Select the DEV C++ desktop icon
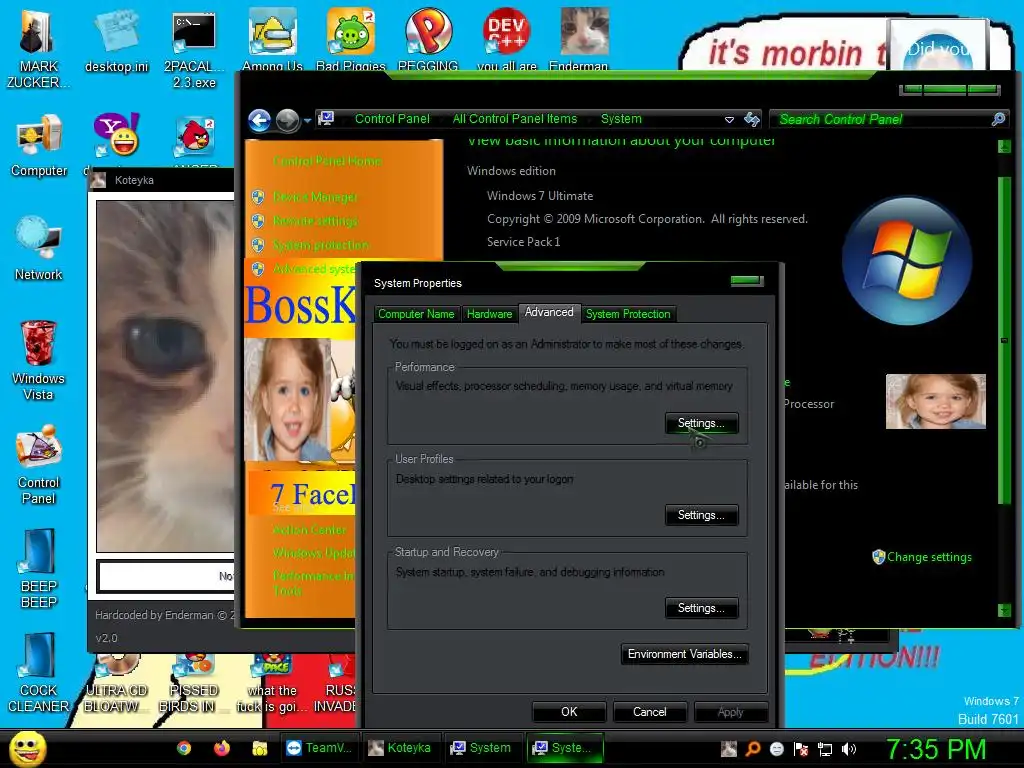This screenshot has width=1024, height=768. tap(507, 41)
